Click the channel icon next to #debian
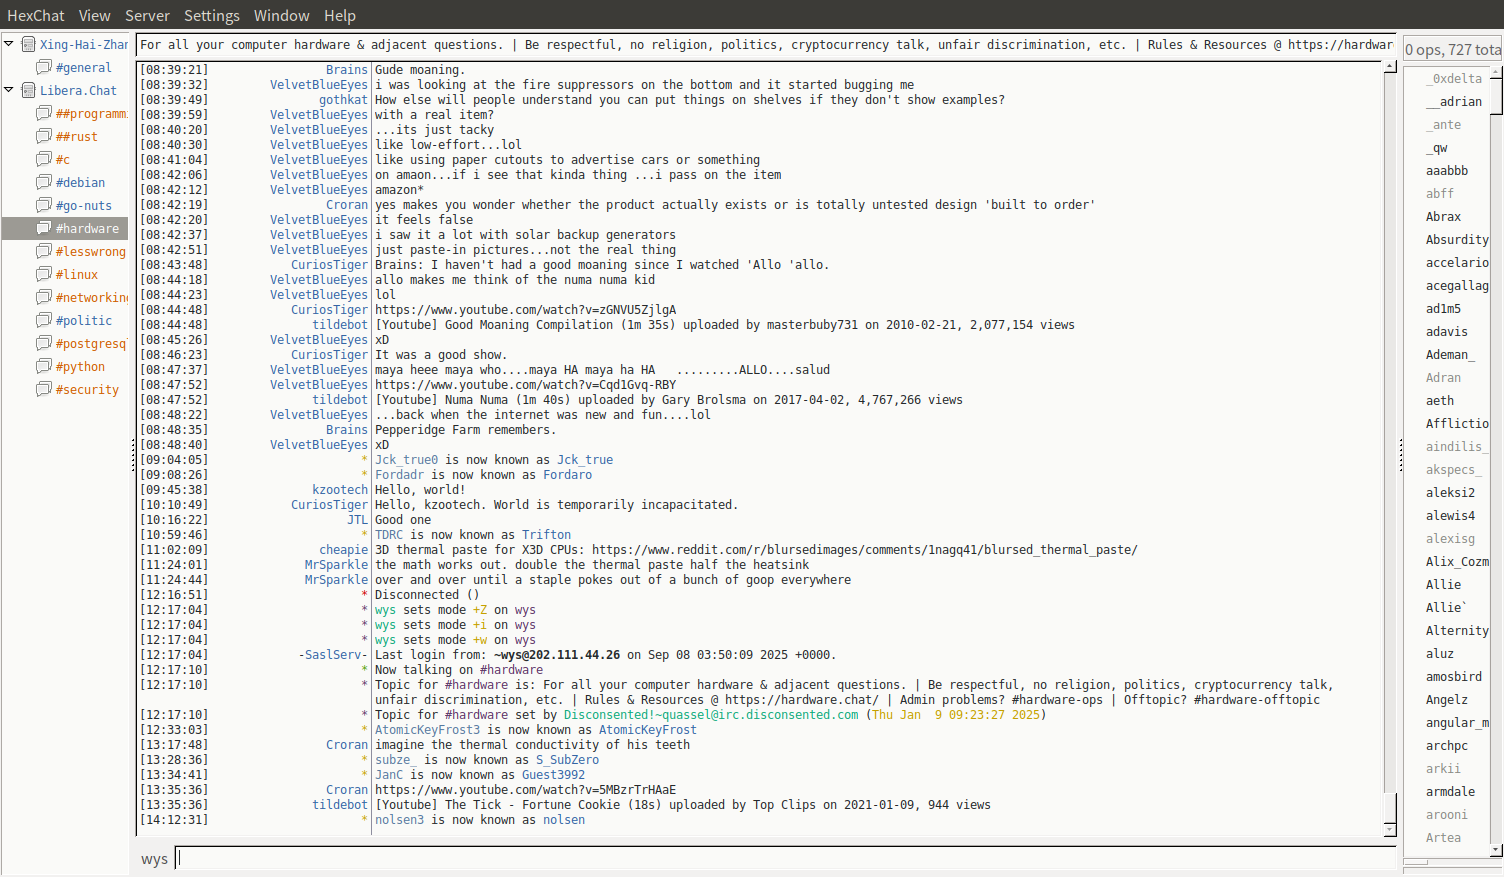 pos(44,182)
